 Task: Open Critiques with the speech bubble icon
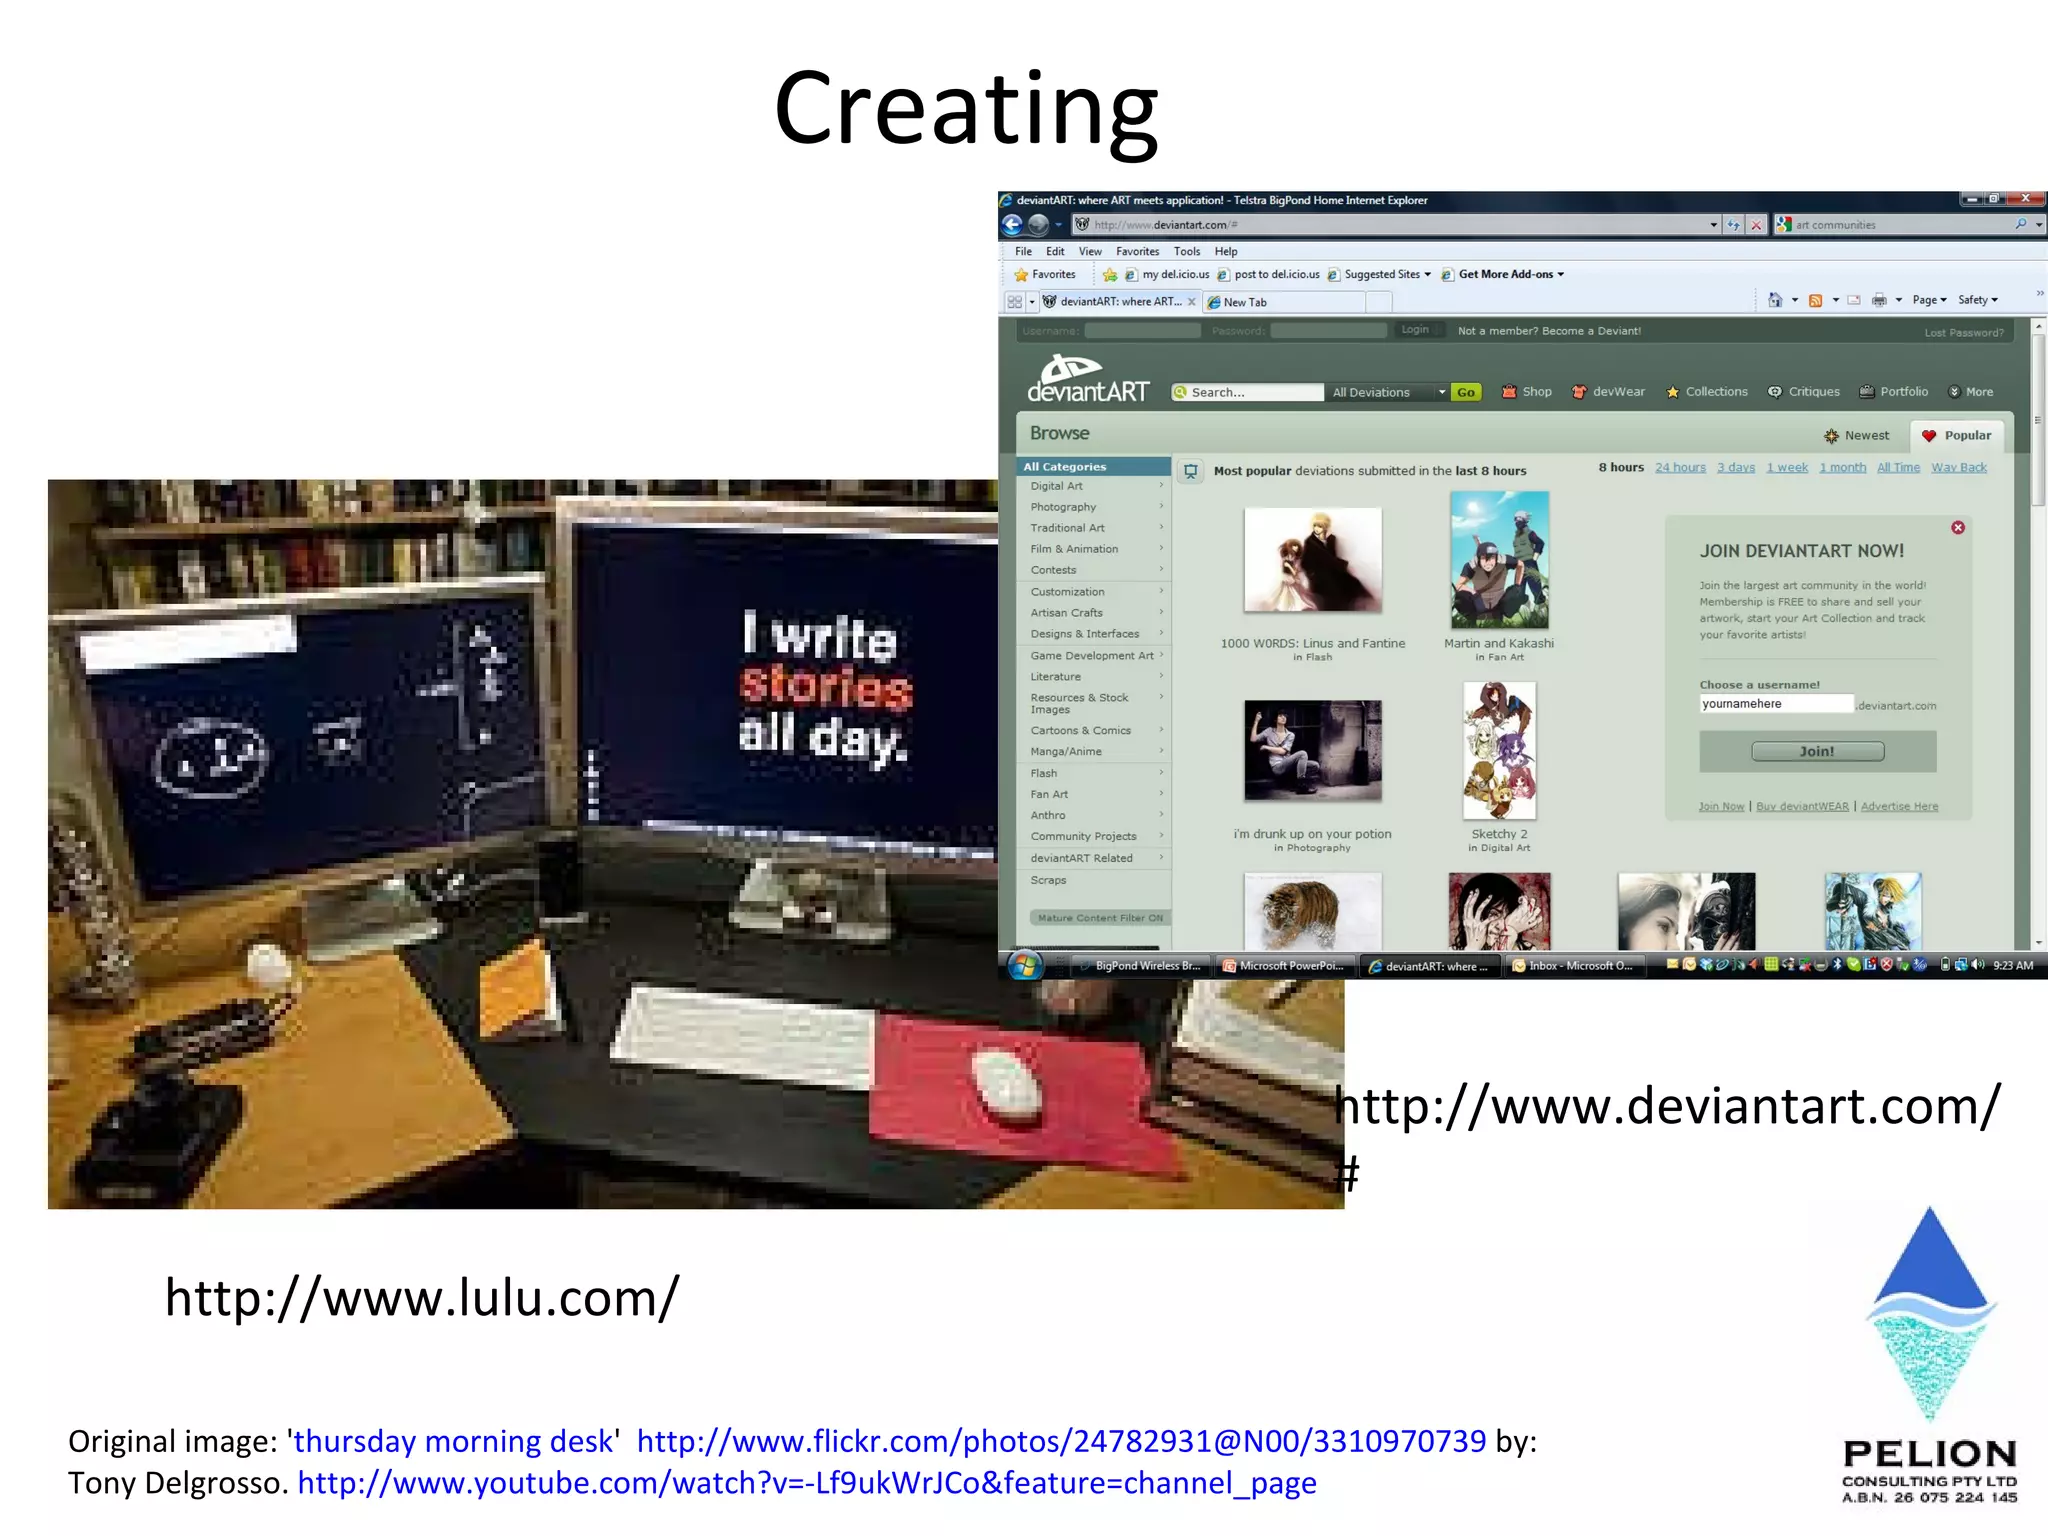click(x=1804, y=392)
